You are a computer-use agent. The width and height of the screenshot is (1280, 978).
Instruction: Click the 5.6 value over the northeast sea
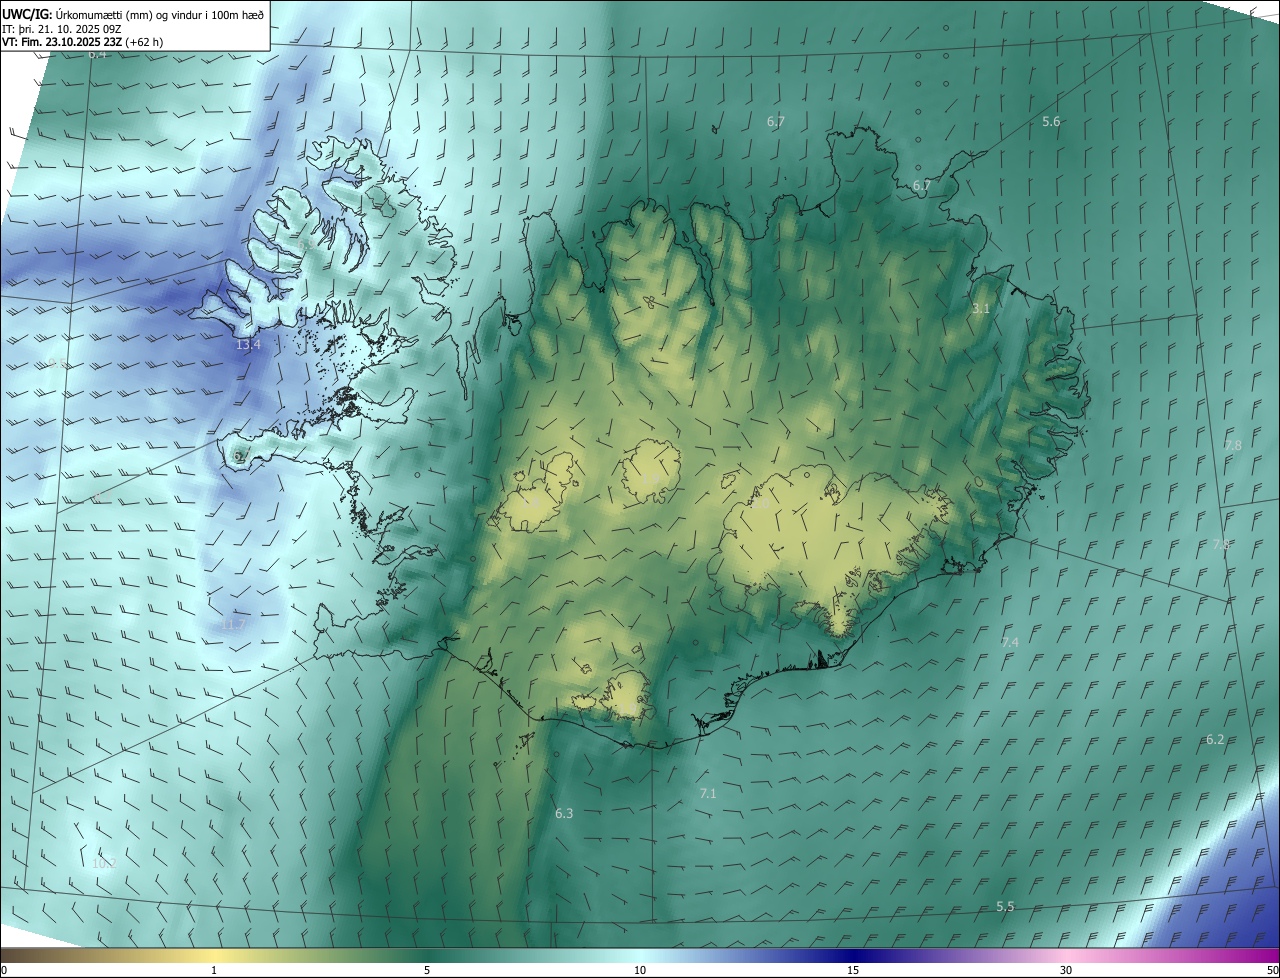click(x=1051, y=121)
